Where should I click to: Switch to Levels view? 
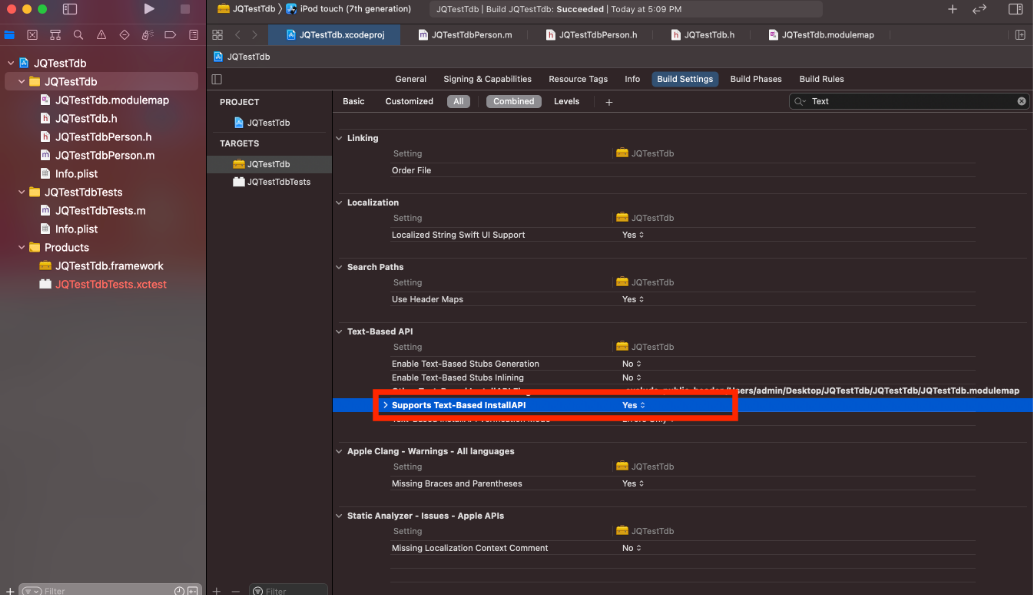[x=566, y=101]
